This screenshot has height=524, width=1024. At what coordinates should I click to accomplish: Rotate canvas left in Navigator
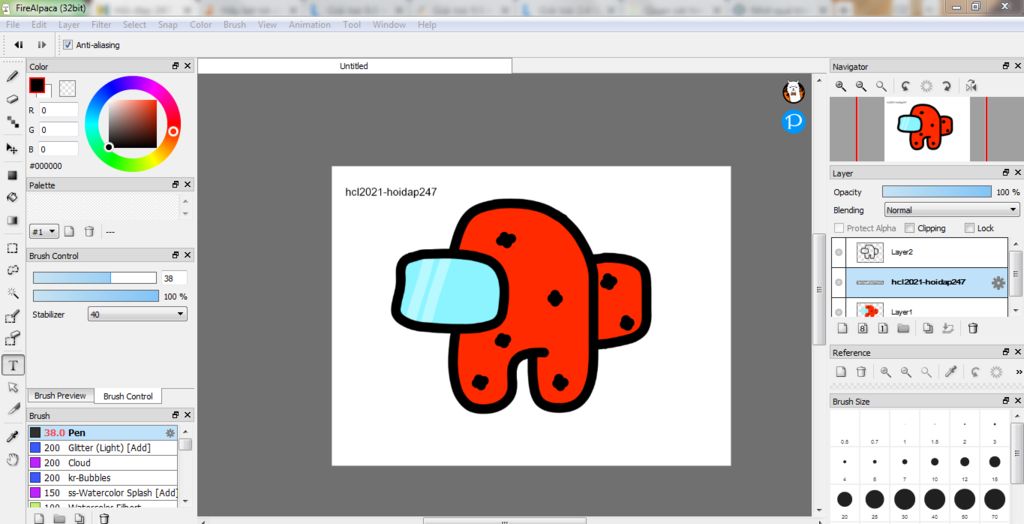pos(906,86)
